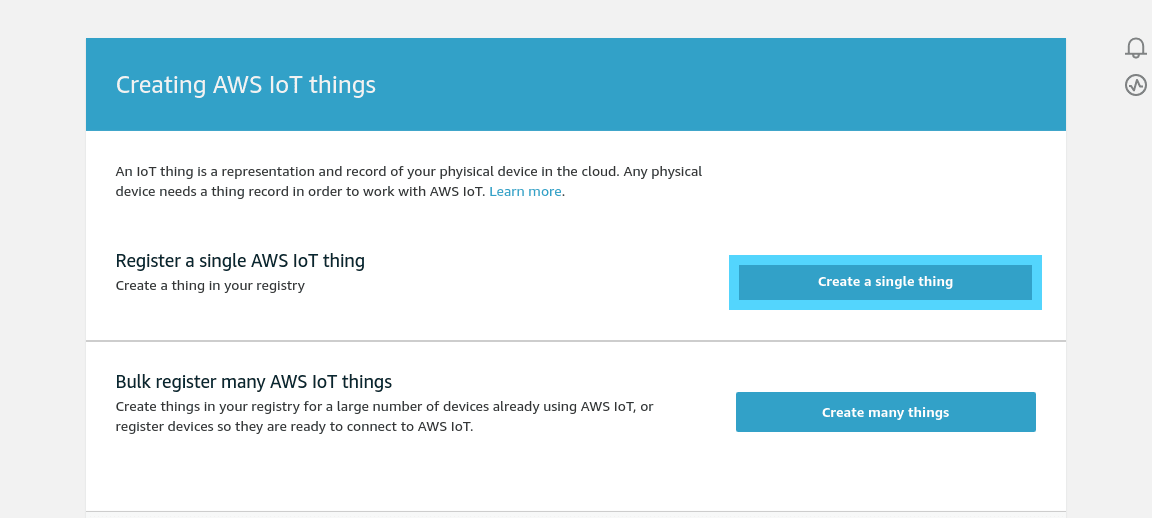Image resolution: width=1152 pixels, height=518 pixels.
Task: Select the Register a single AWS IoT thing heading
Action: tap(240, 261)
